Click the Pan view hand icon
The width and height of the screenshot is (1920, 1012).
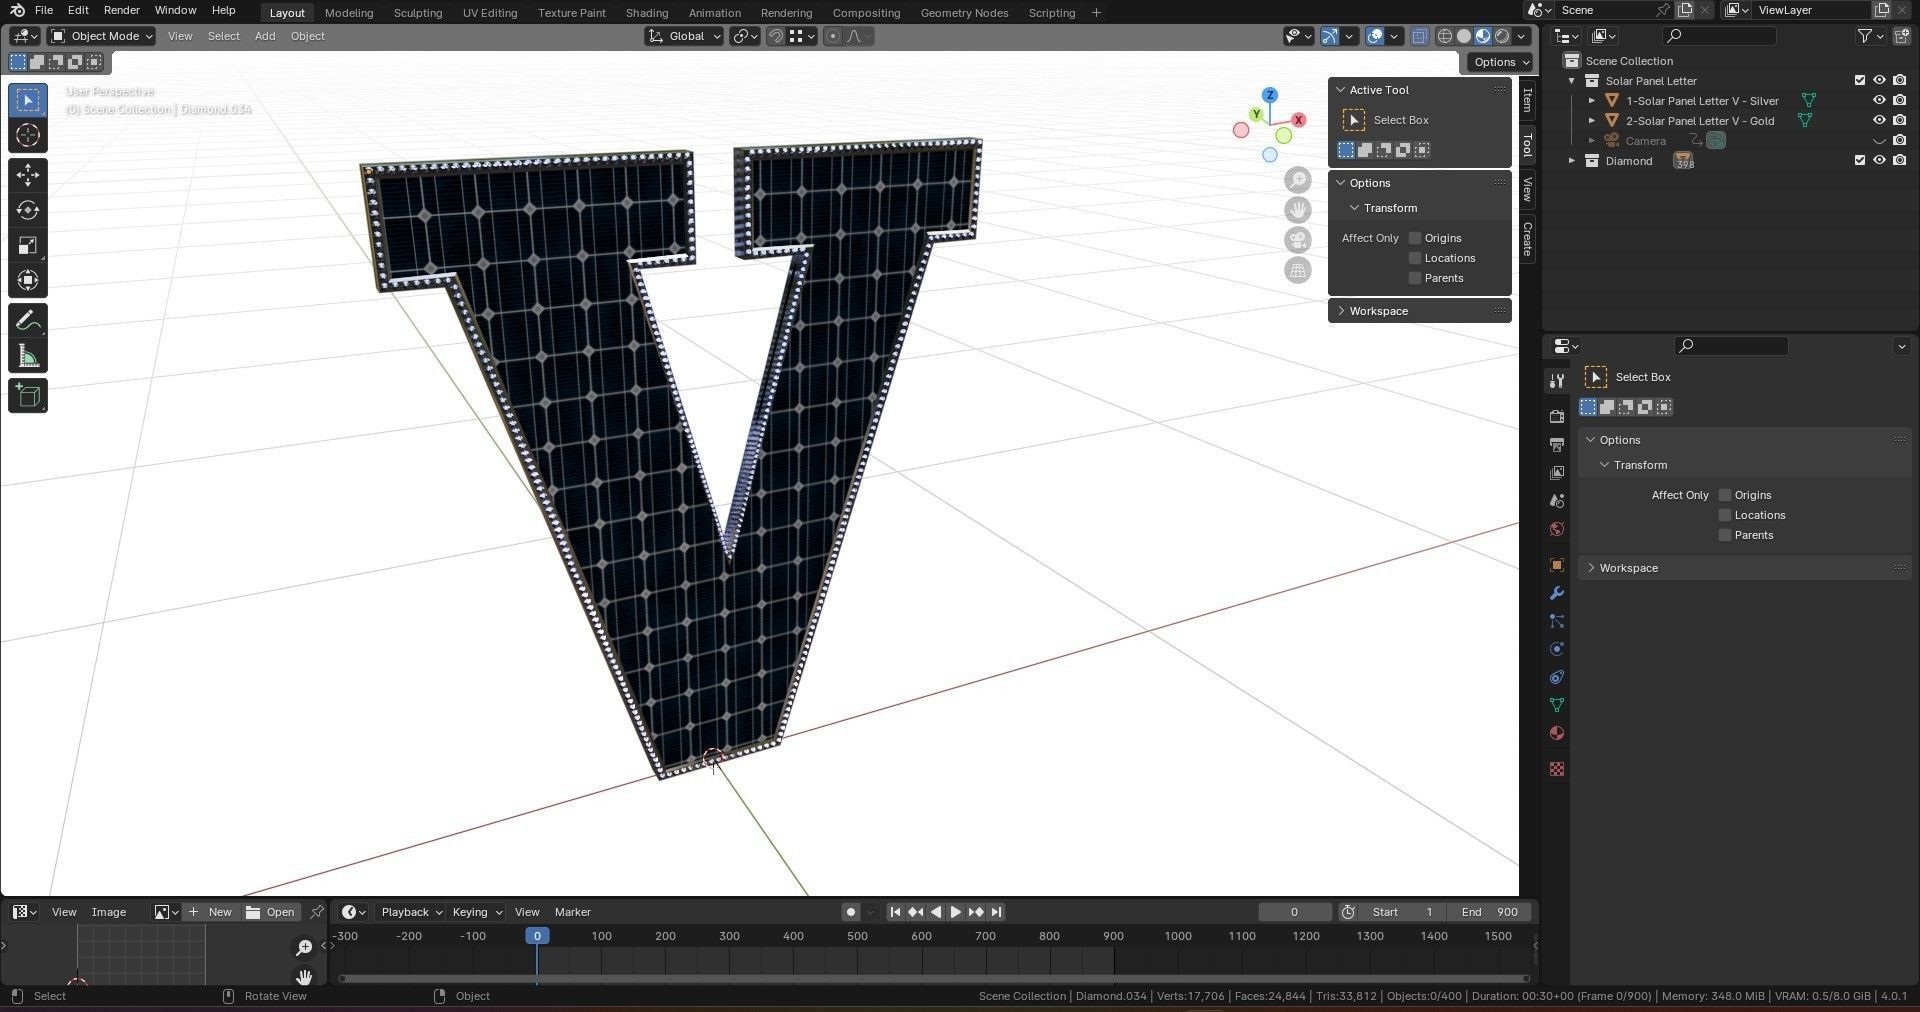point(1298,210)
